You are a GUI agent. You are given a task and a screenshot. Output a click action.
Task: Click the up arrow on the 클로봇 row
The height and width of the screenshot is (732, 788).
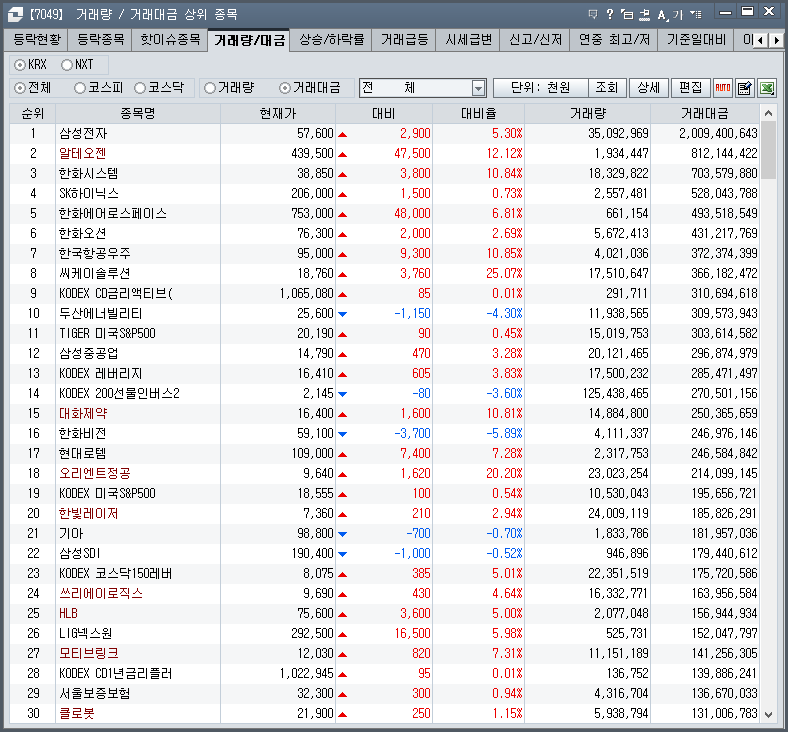point(343,714)
